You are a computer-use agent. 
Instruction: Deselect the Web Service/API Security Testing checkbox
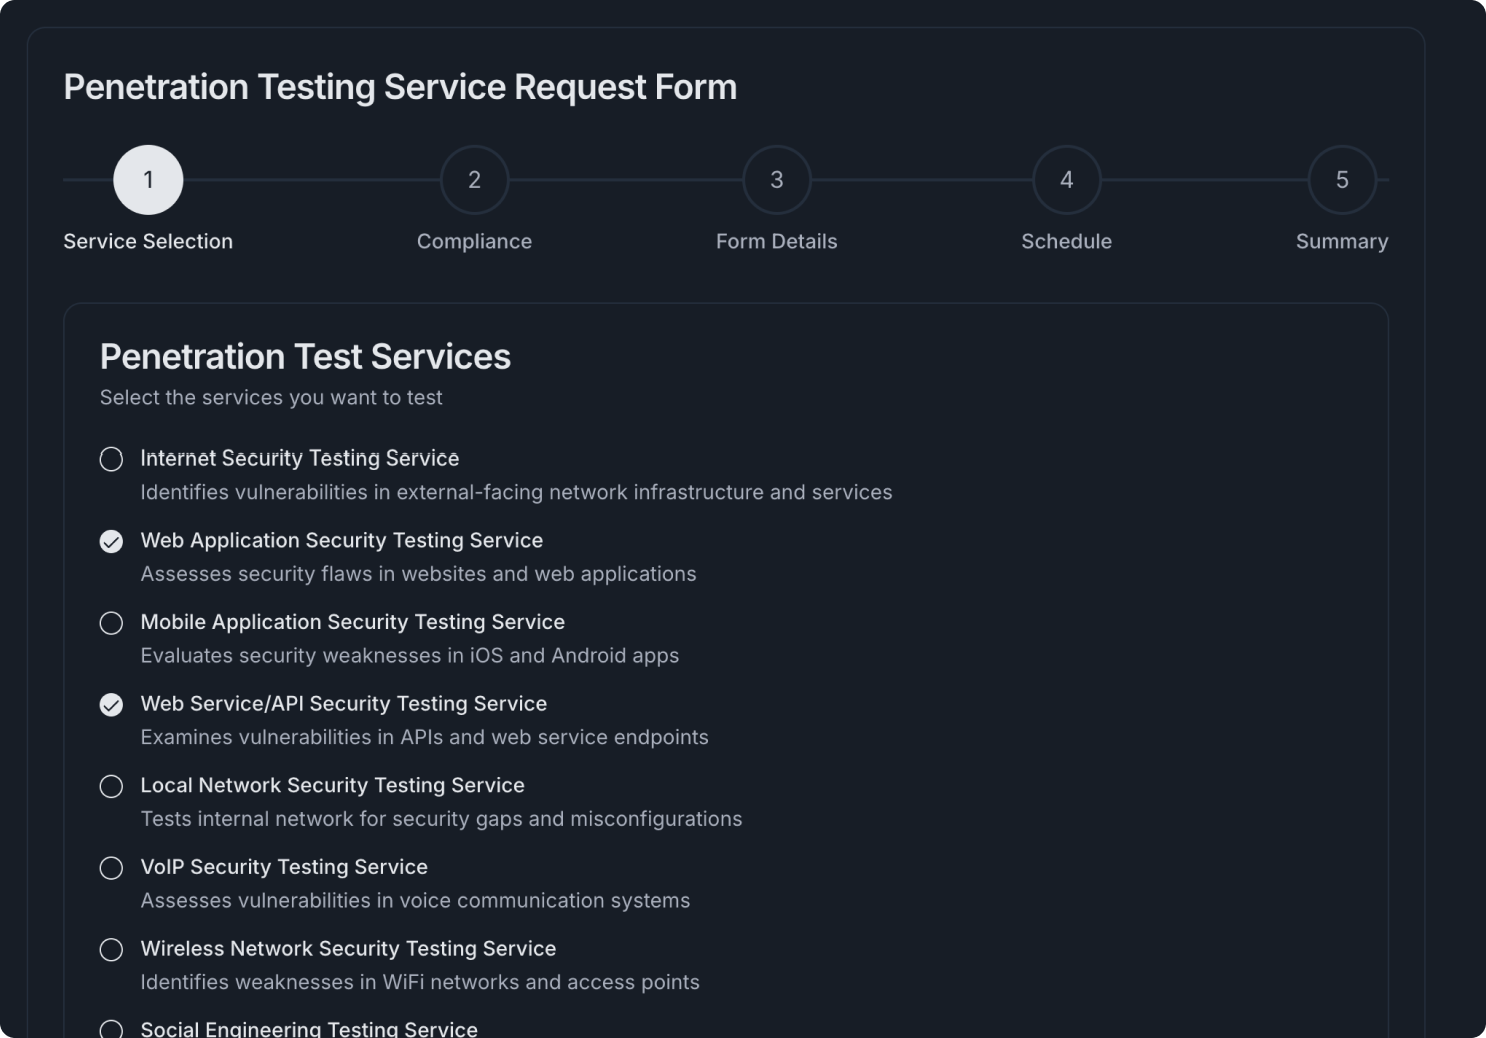tap(111, 705)
